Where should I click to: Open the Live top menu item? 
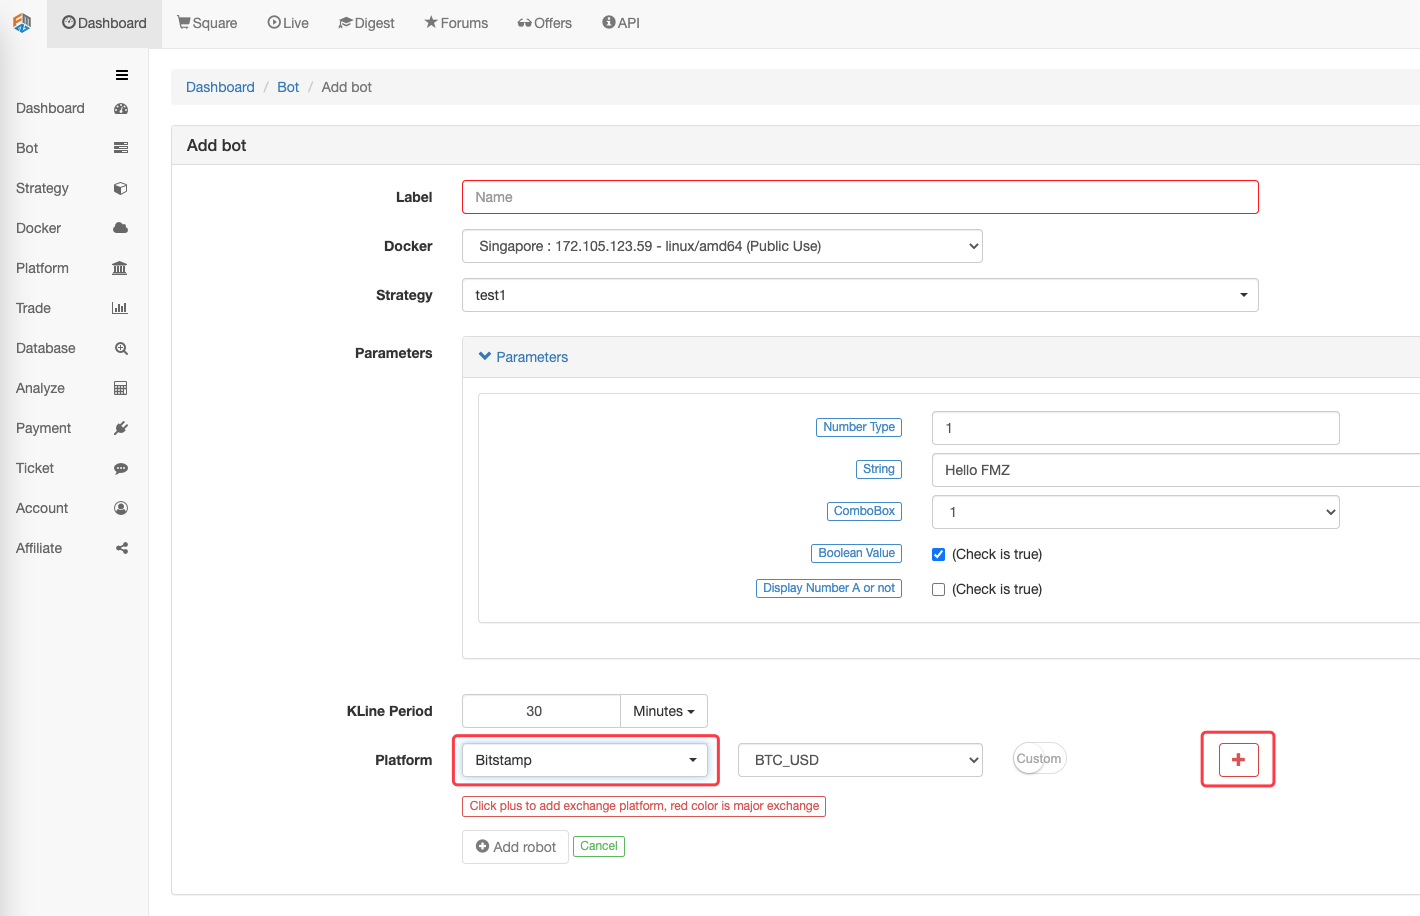[288, 23]
